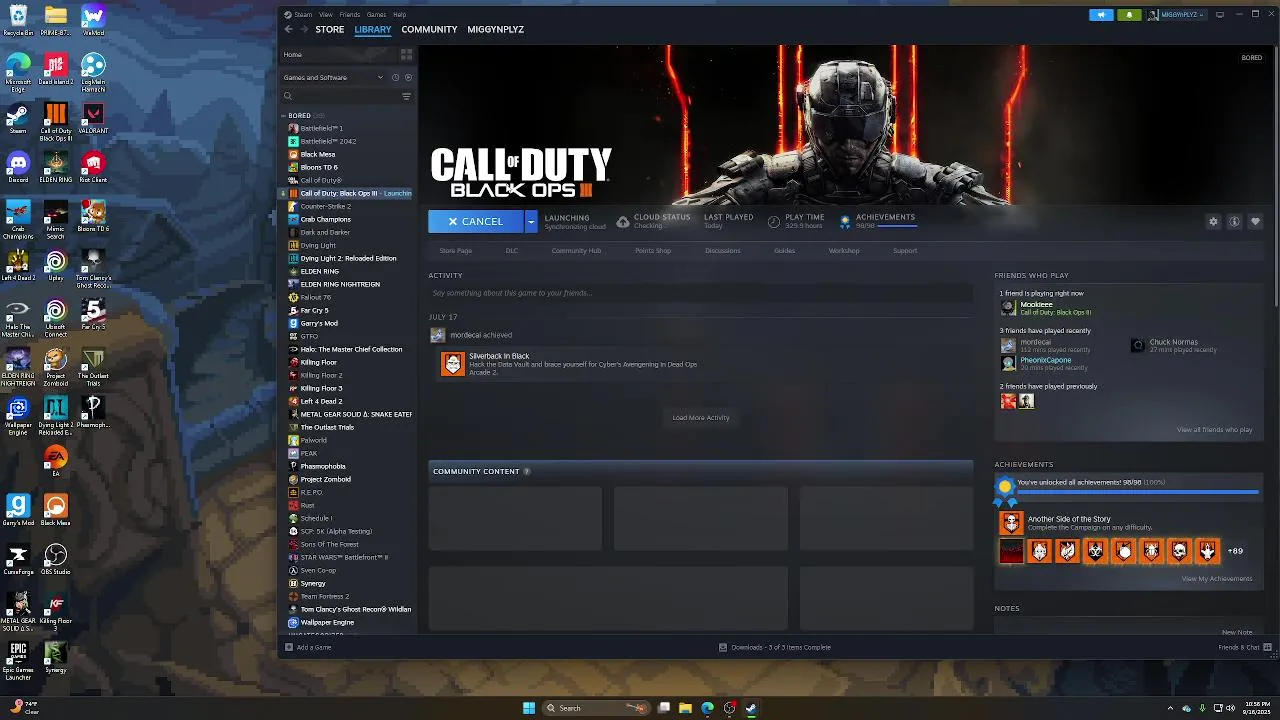Cancel the game launch
This screenshot has width=1280, height=720.
pyautogui.click(x=476, y=222)
